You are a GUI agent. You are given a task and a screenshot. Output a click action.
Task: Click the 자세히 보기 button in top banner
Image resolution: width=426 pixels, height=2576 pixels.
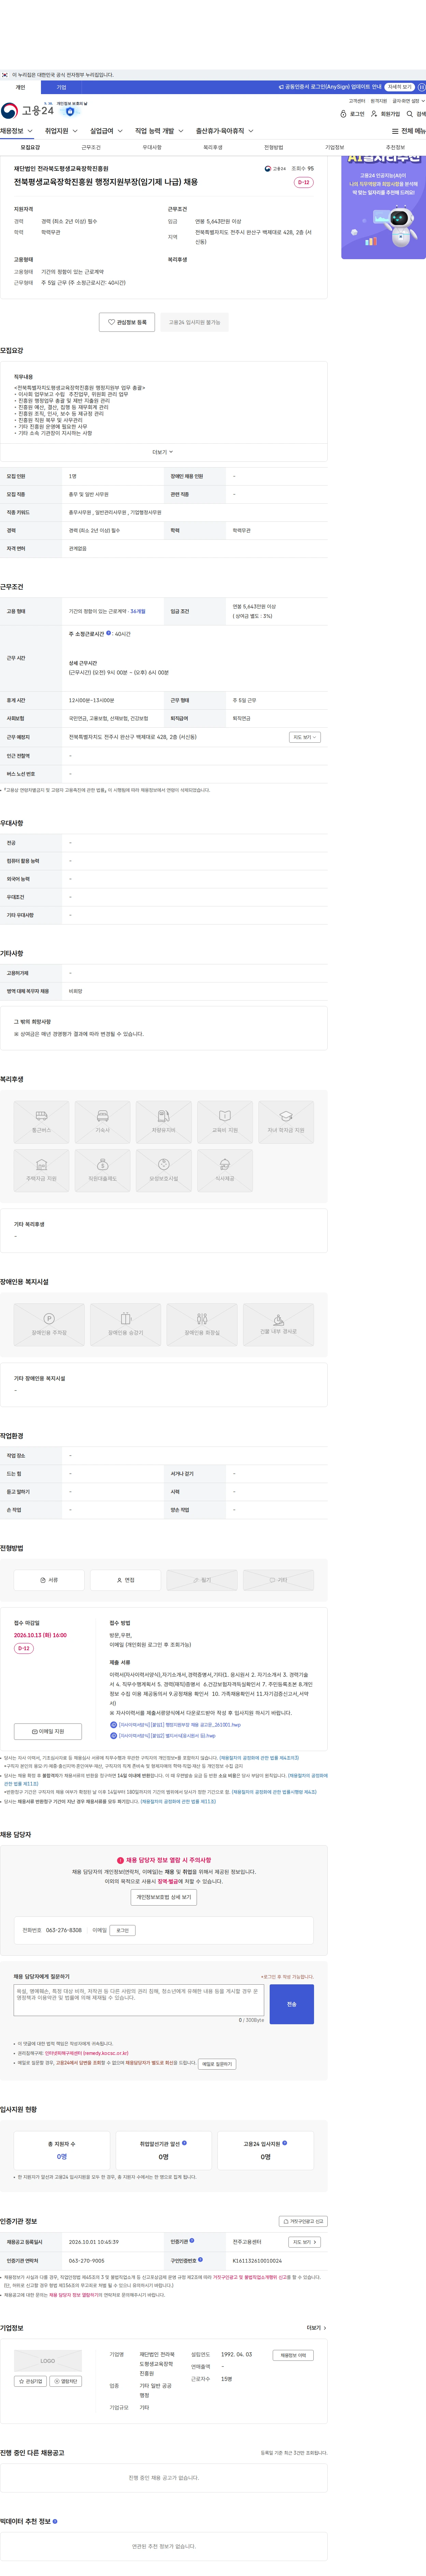point(400,87)
